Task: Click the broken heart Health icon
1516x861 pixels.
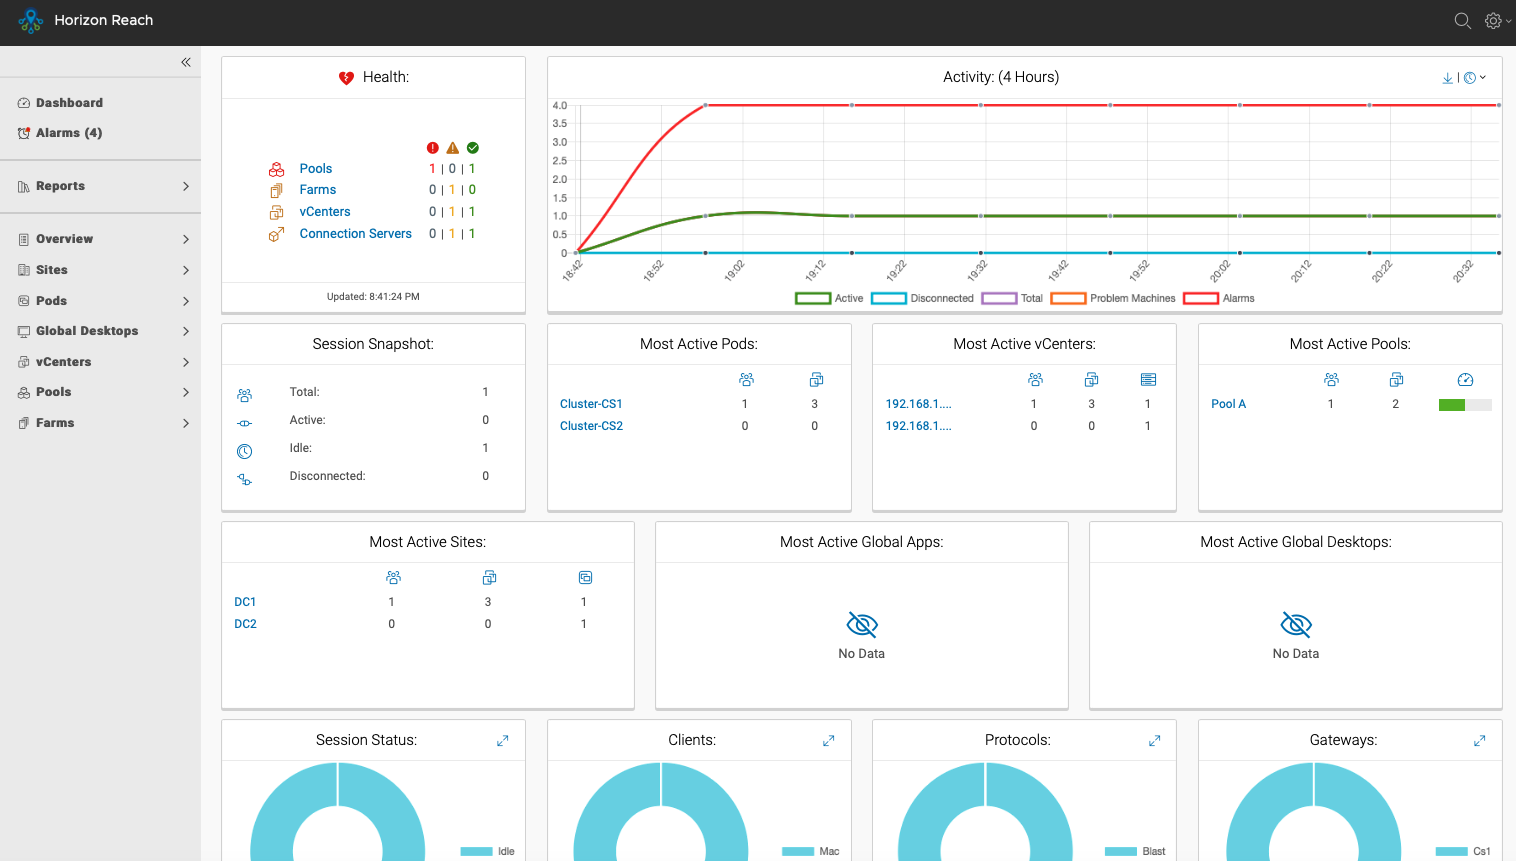Action: 346,78
